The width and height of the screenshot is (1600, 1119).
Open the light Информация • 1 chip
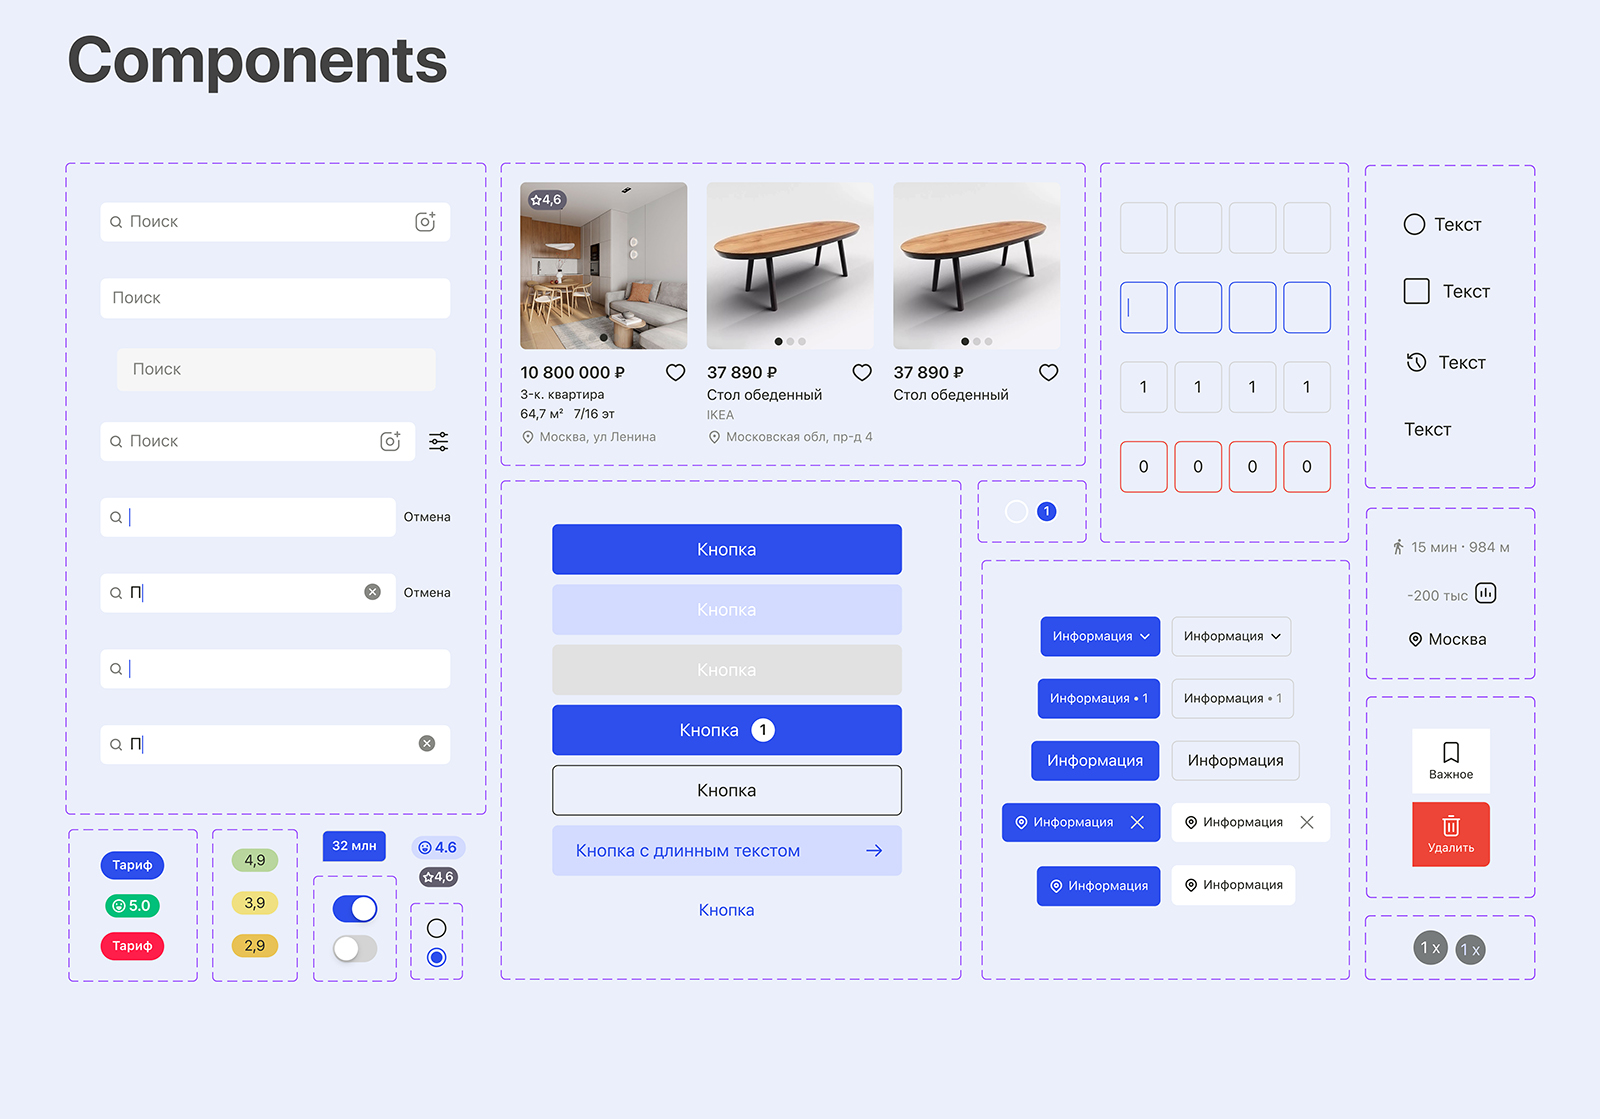point(1232,699)
